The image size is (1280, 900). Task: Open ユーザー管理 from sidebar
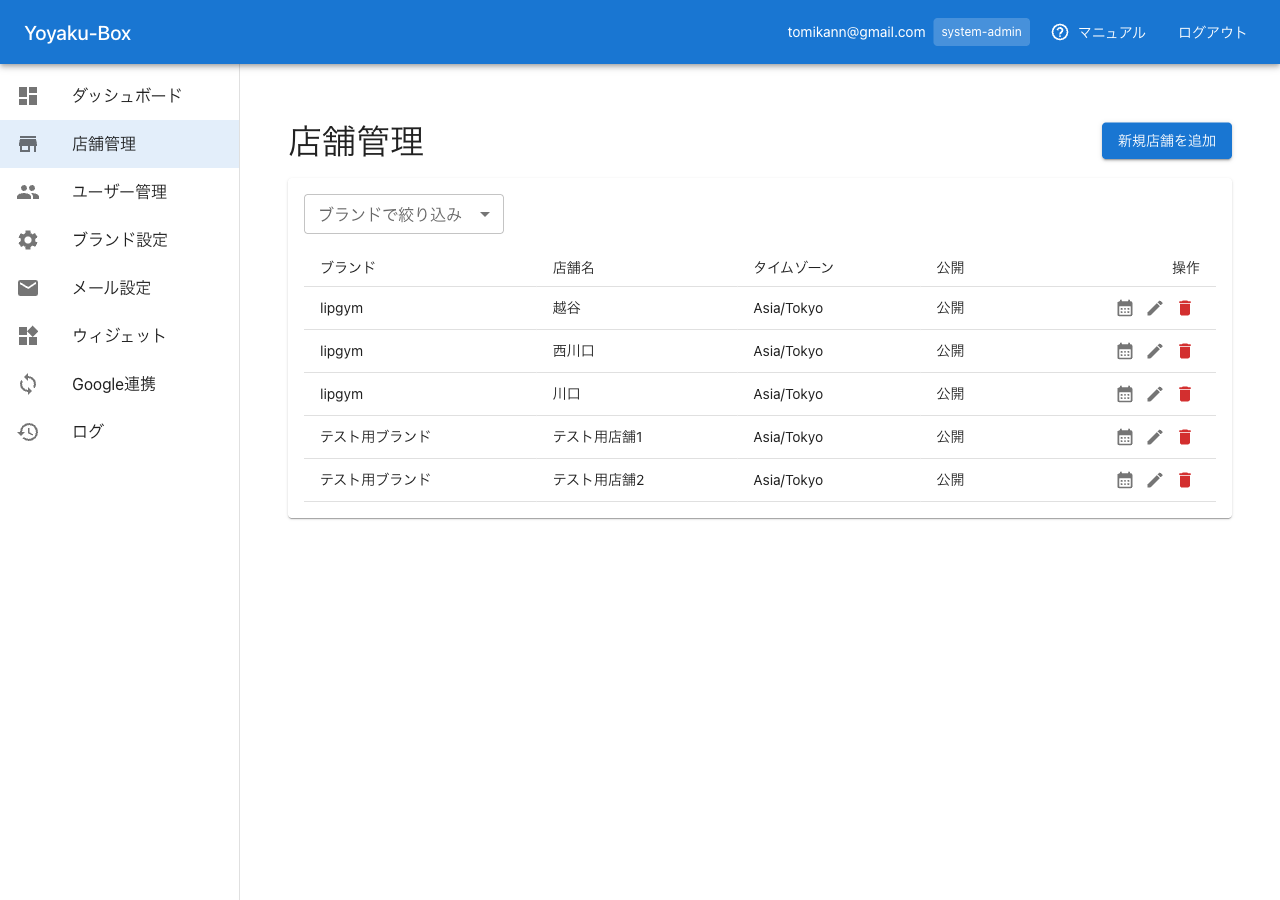120,192
